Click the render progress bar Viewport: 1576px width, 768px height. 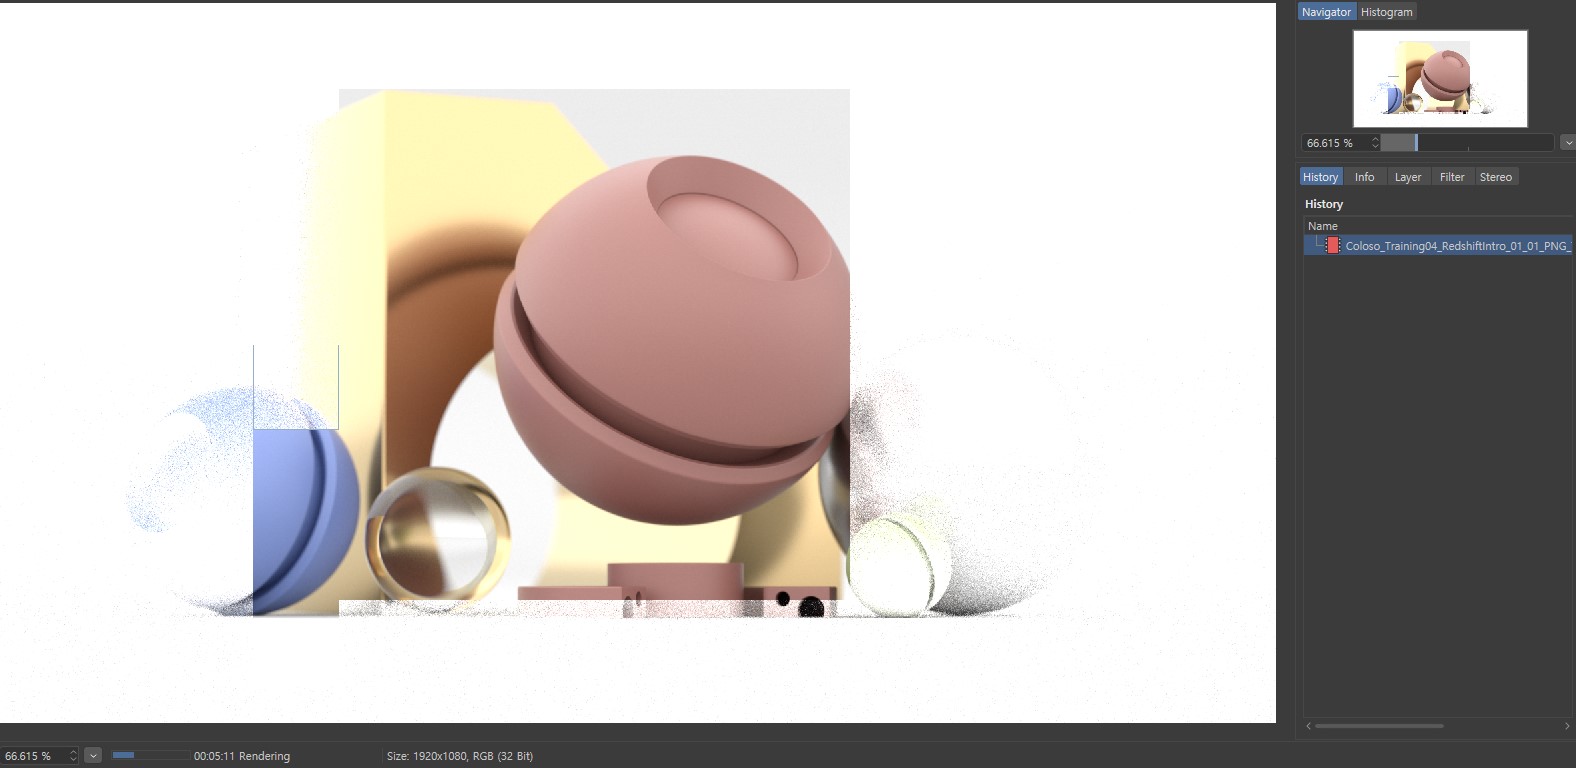150,756
